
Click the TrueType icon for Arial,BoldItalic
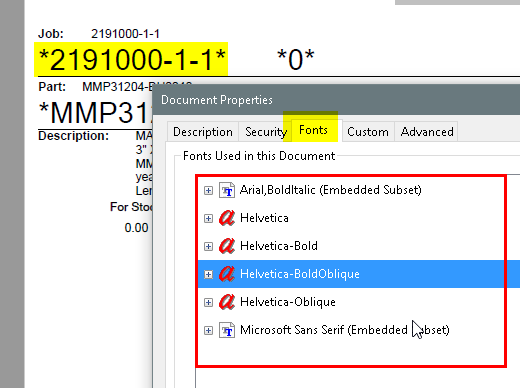[x=227, y=190]
